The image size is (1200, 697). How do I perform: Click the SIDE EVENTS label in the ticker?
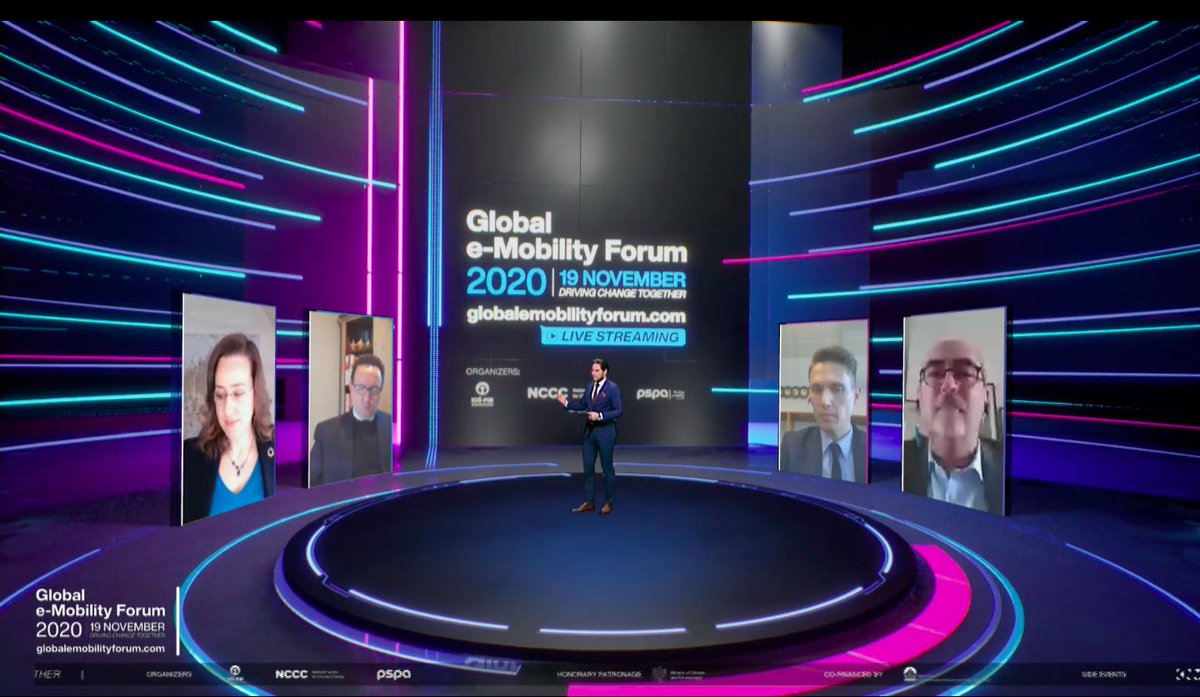pyautogui.click(x=1103, y=674)
